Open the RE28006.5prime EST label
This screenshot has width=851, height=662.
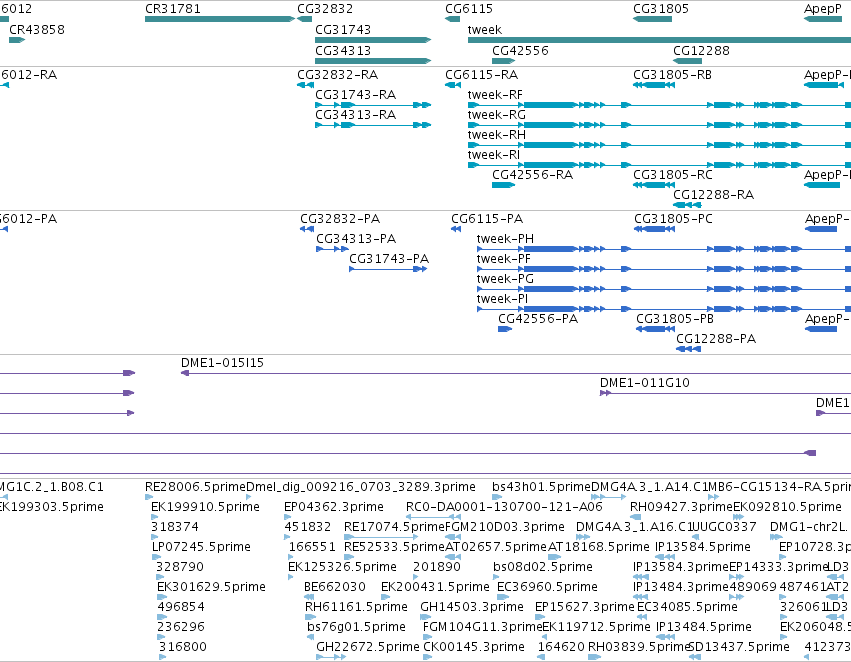click(x=195, y=487)
